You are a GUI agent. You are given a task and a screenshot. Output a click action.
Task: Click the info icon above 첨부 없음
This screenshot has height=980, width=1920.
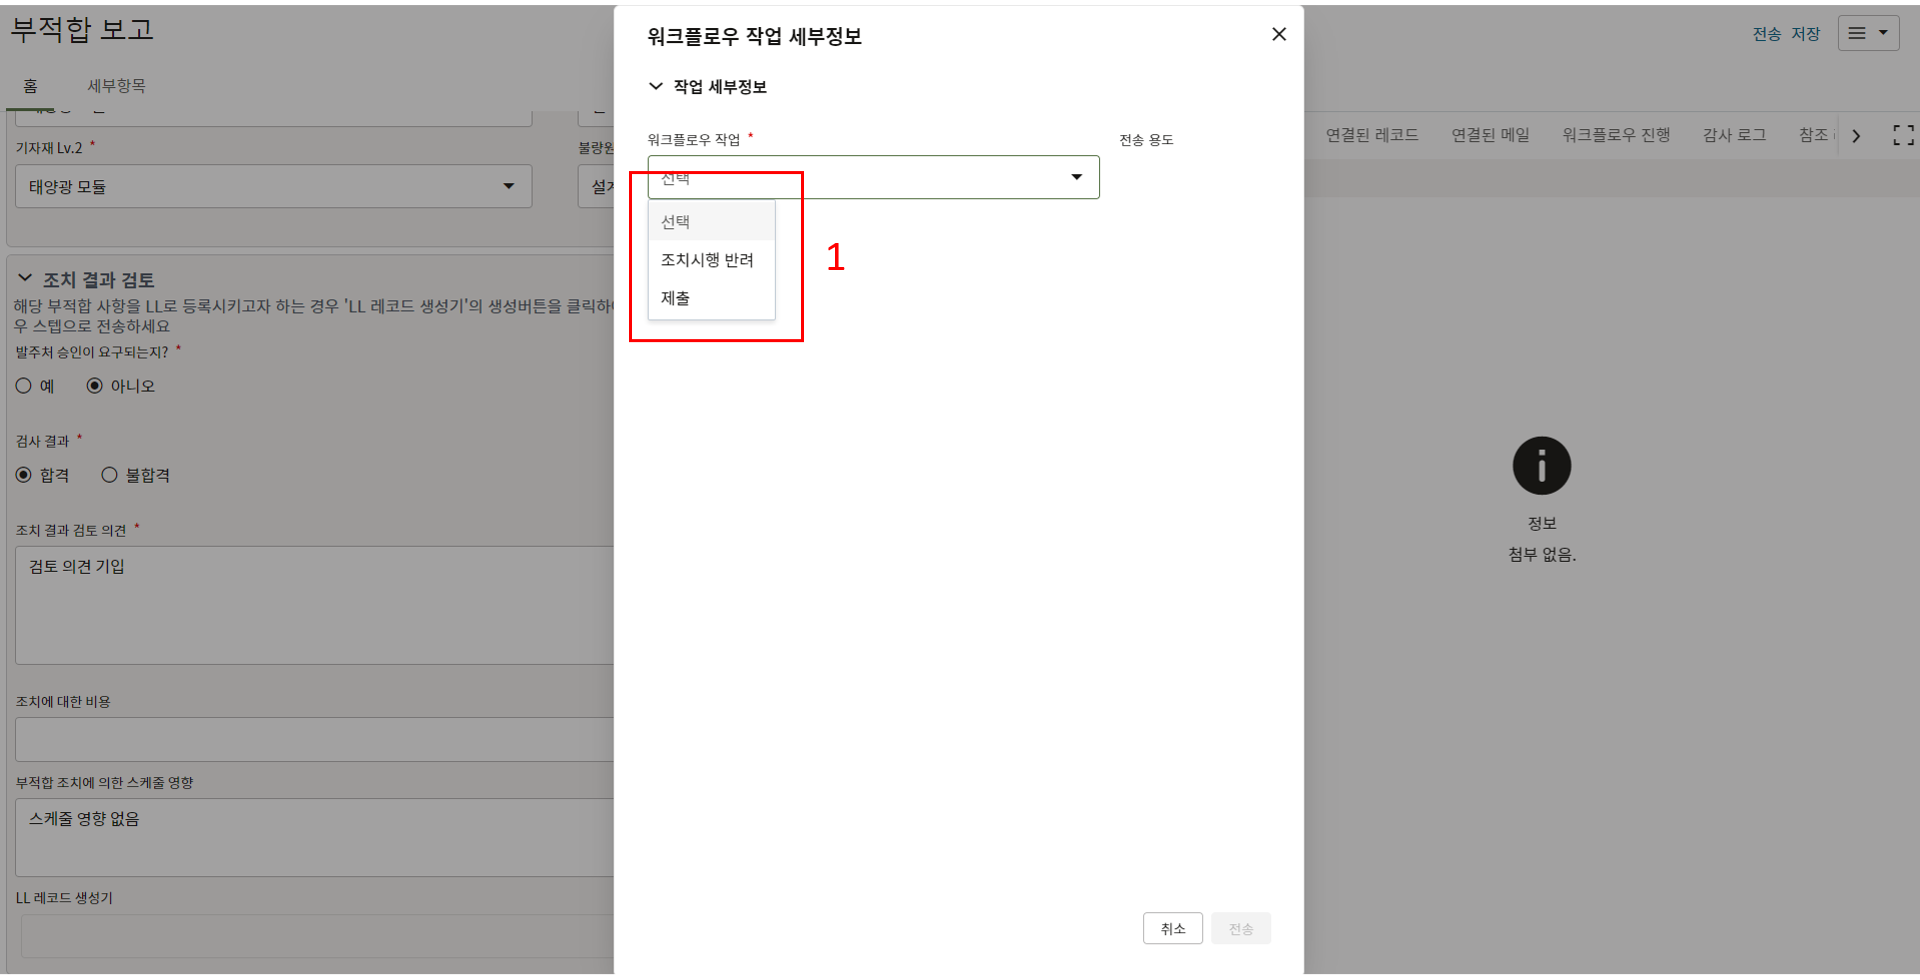pyautogui.click(x=1541, y=466)
